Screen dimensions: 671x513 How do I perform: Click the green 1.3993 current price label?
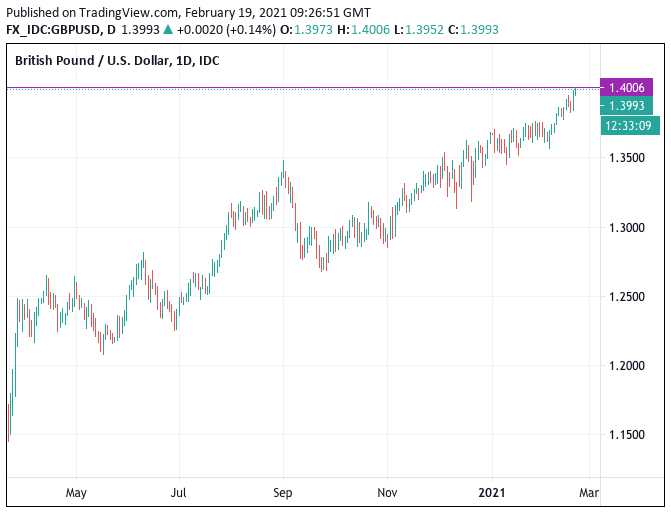click(625, 106)
